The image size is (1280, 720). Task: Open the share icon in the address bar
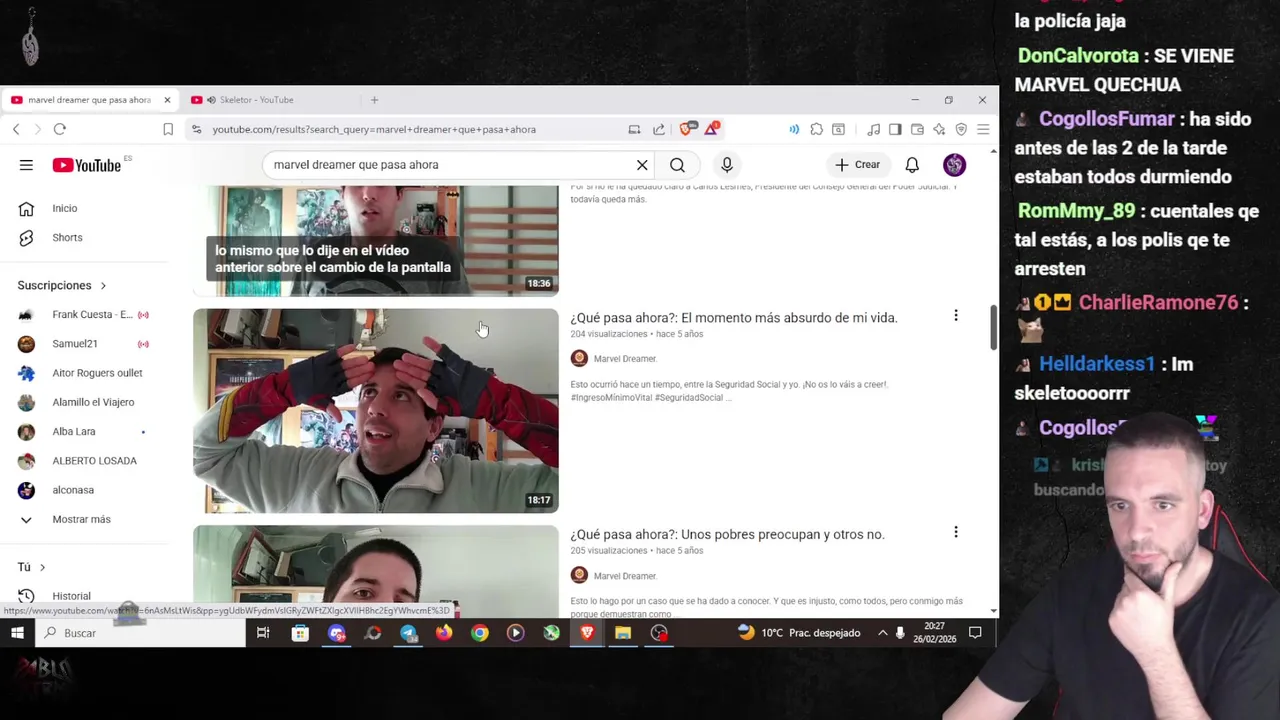point(659,129)
